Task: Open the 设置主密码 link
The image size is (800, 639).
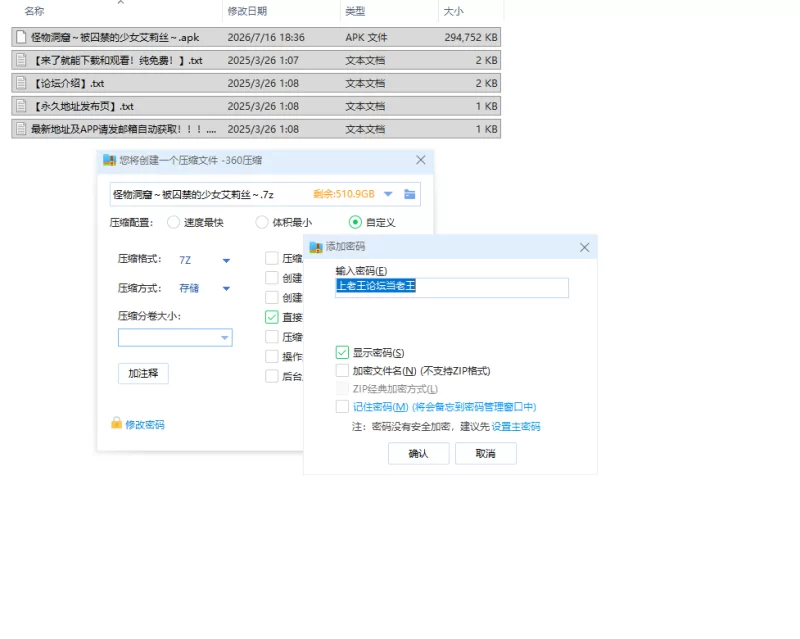Action: (x=516, y=426)
